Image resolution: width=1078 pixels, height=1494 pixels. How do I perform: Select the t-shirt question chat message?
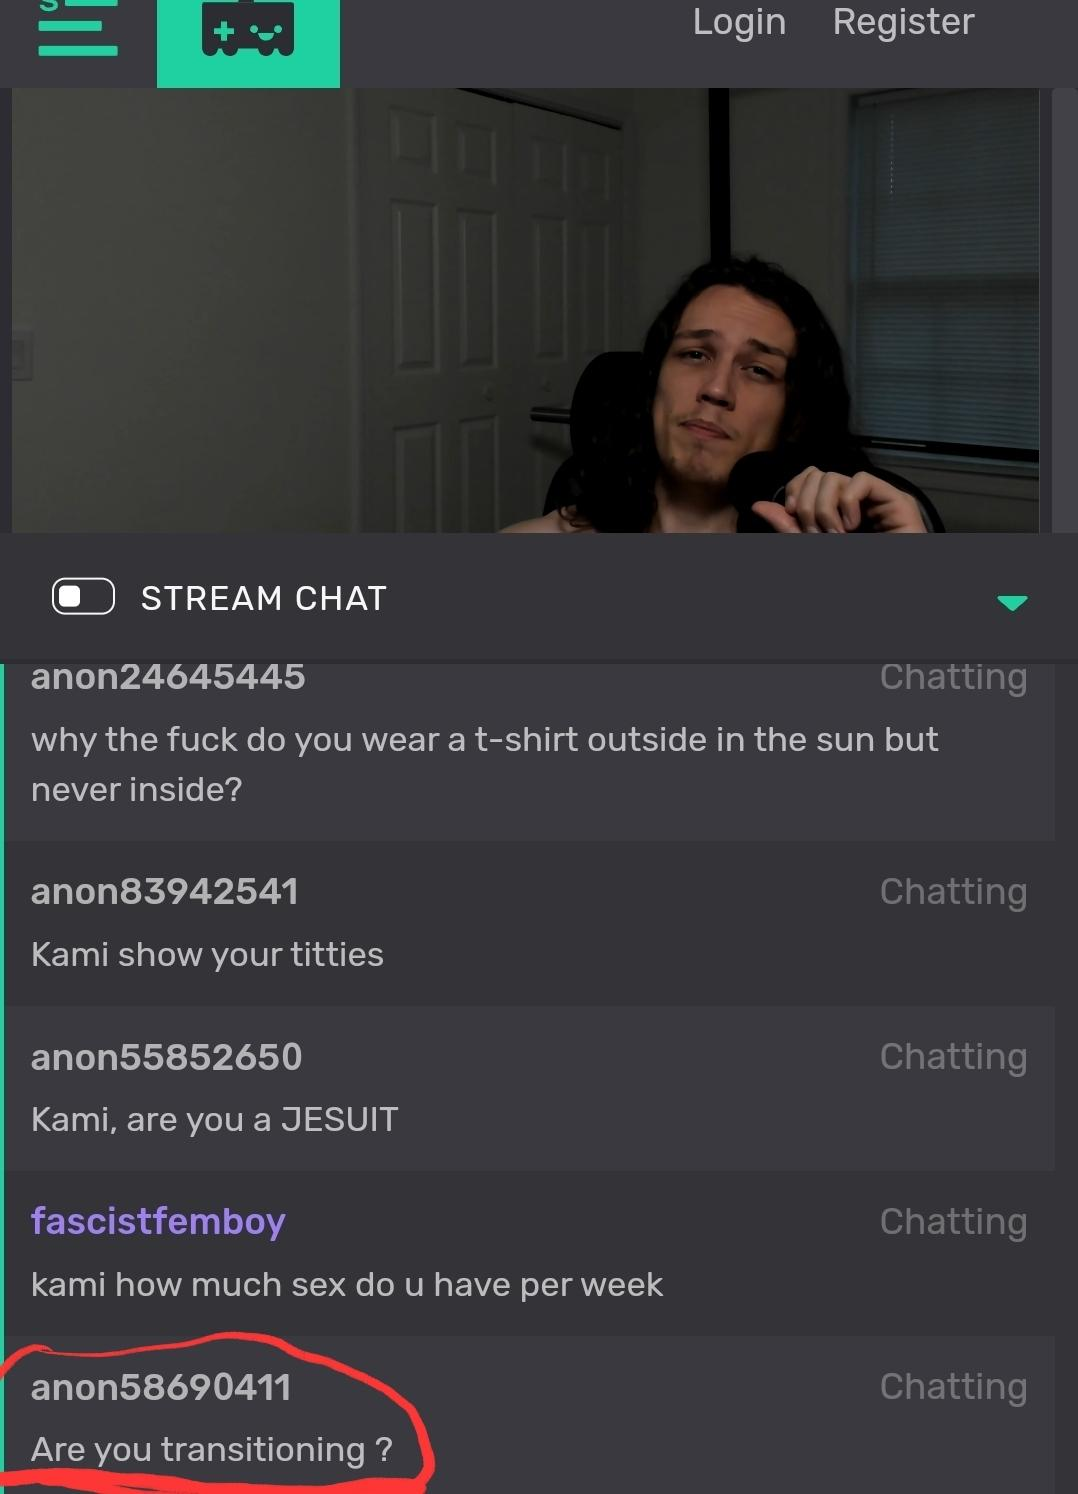click(485, 764)
